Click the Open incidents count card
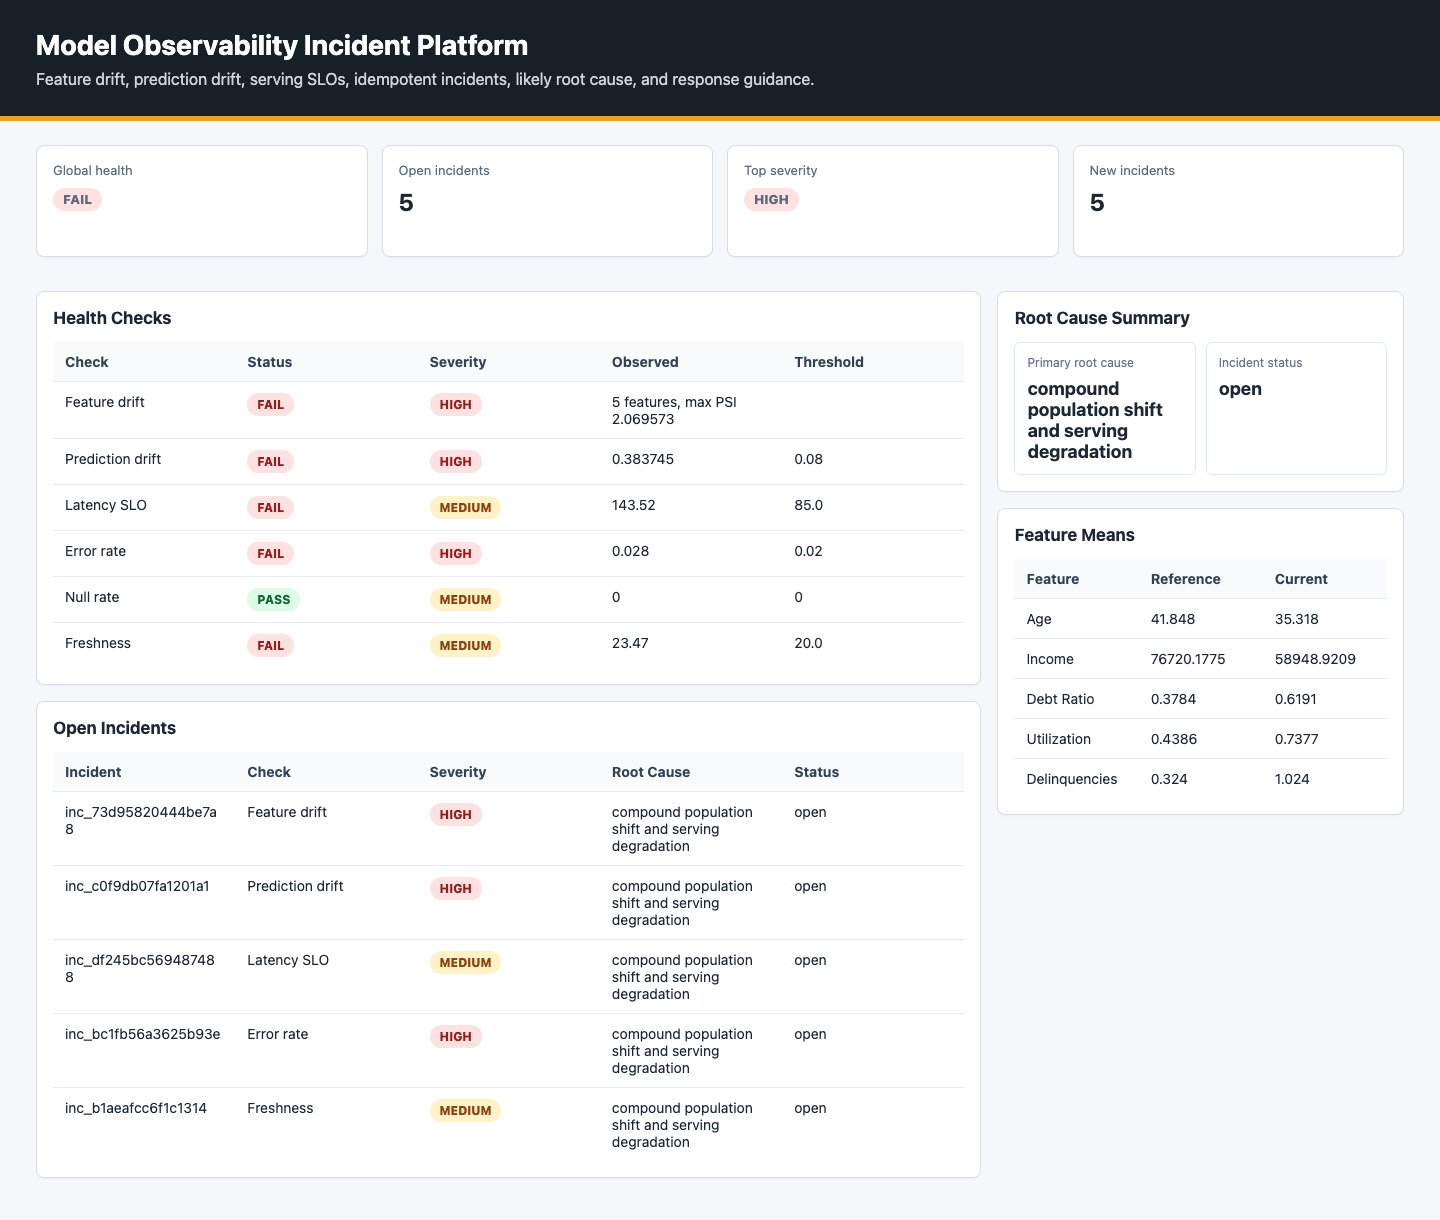Viewport: 1440px width, 1220px height. coord(547,201)
